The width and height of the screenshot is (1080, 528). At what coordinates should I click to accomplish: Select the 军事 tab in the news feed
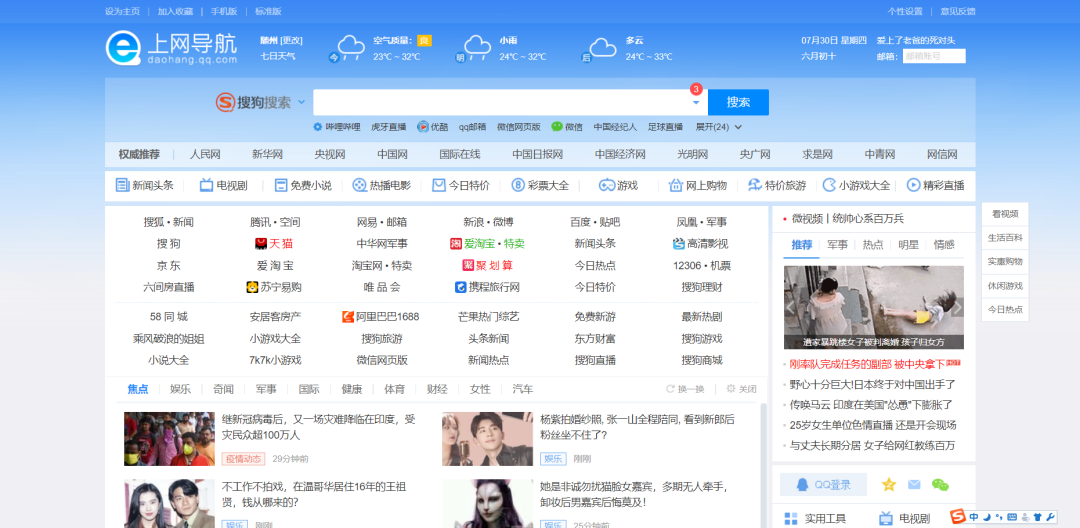pos(266,389)
